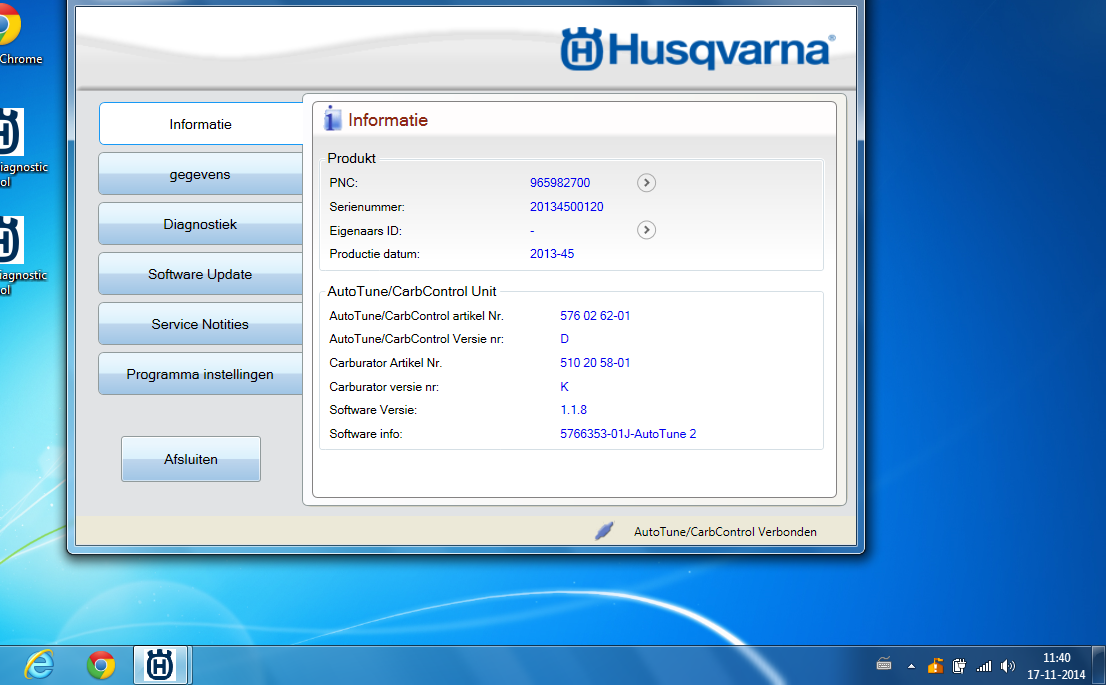
Task: Open Programma instellingen tab
Action: click(x=200, y=375)
